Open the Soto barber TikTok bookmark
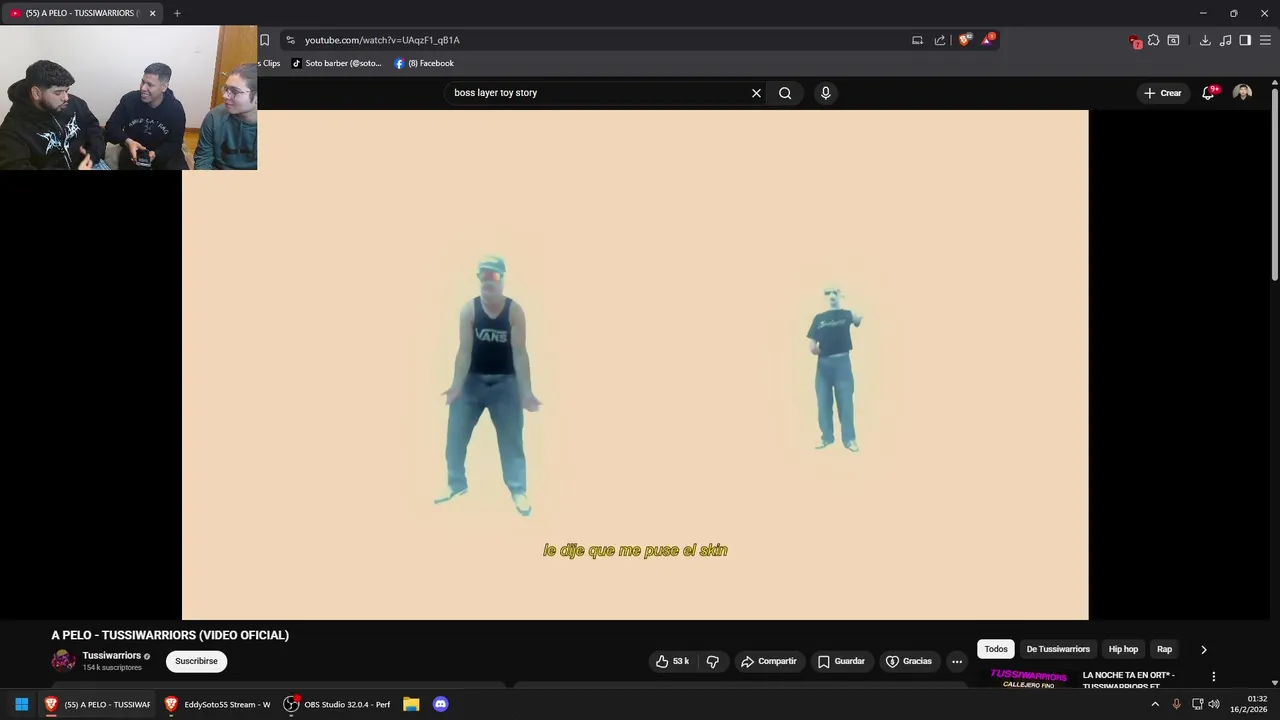This screenshot has height=720, width=1280. (x=337, y=63)
